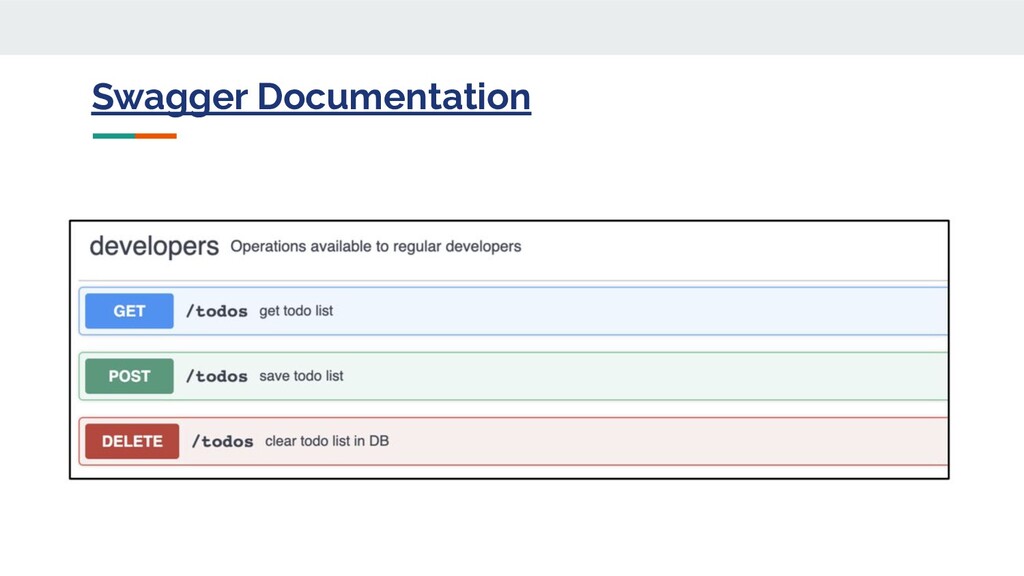Click the /todos path beside POST
Viewport: 1024px width, 576px height.
click(x=217, y=377)
